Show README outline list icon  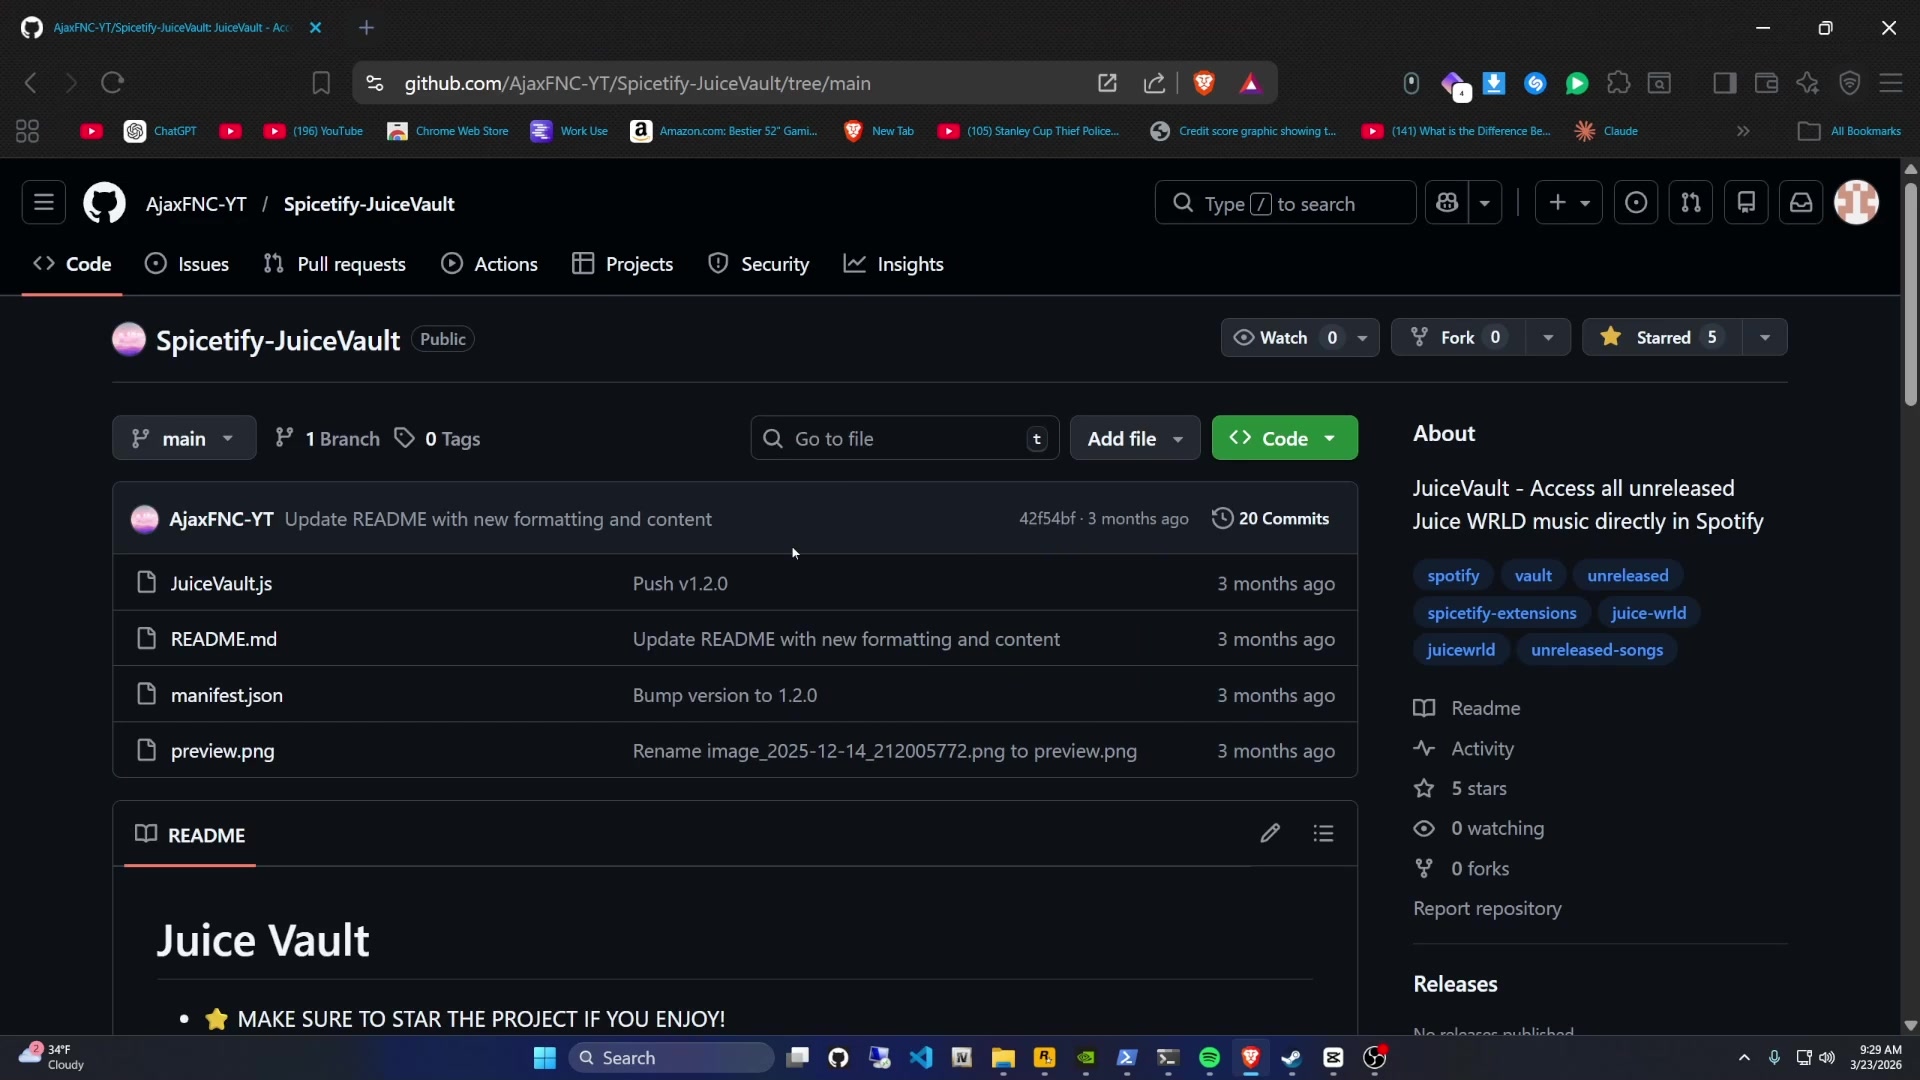(1324, 834)
